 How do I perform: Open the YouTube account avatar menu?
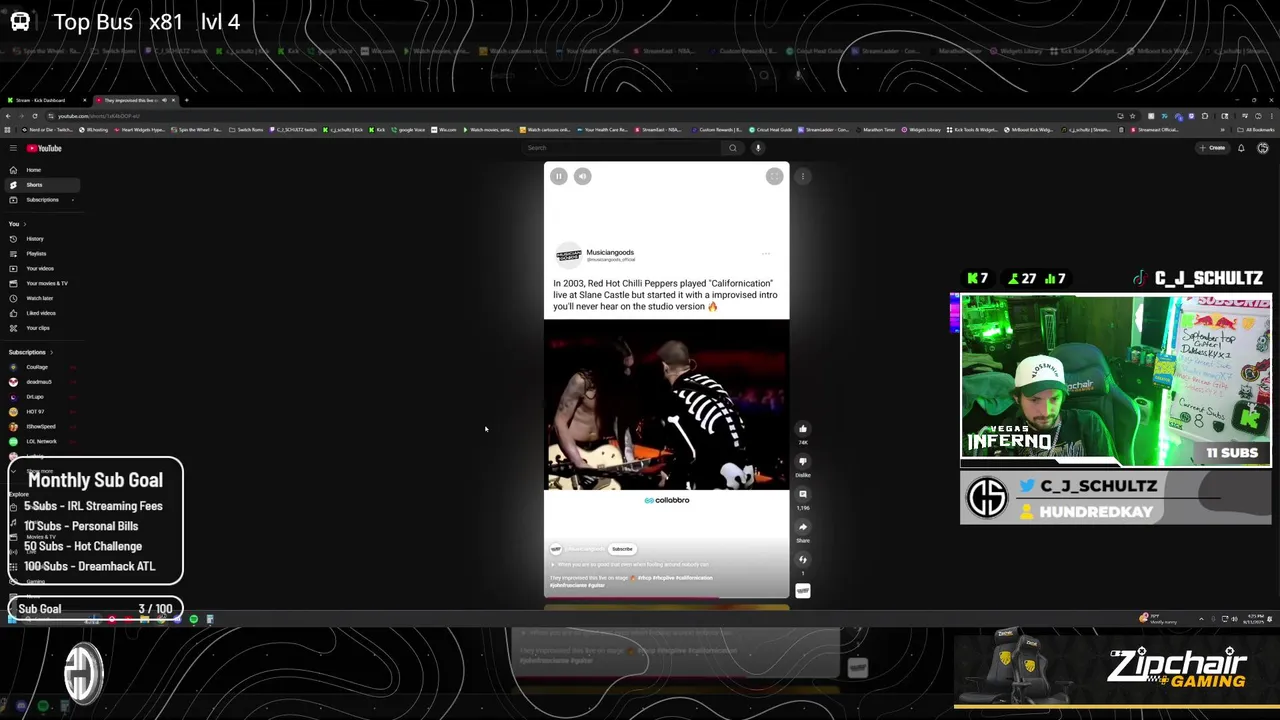coord(1263,148)
